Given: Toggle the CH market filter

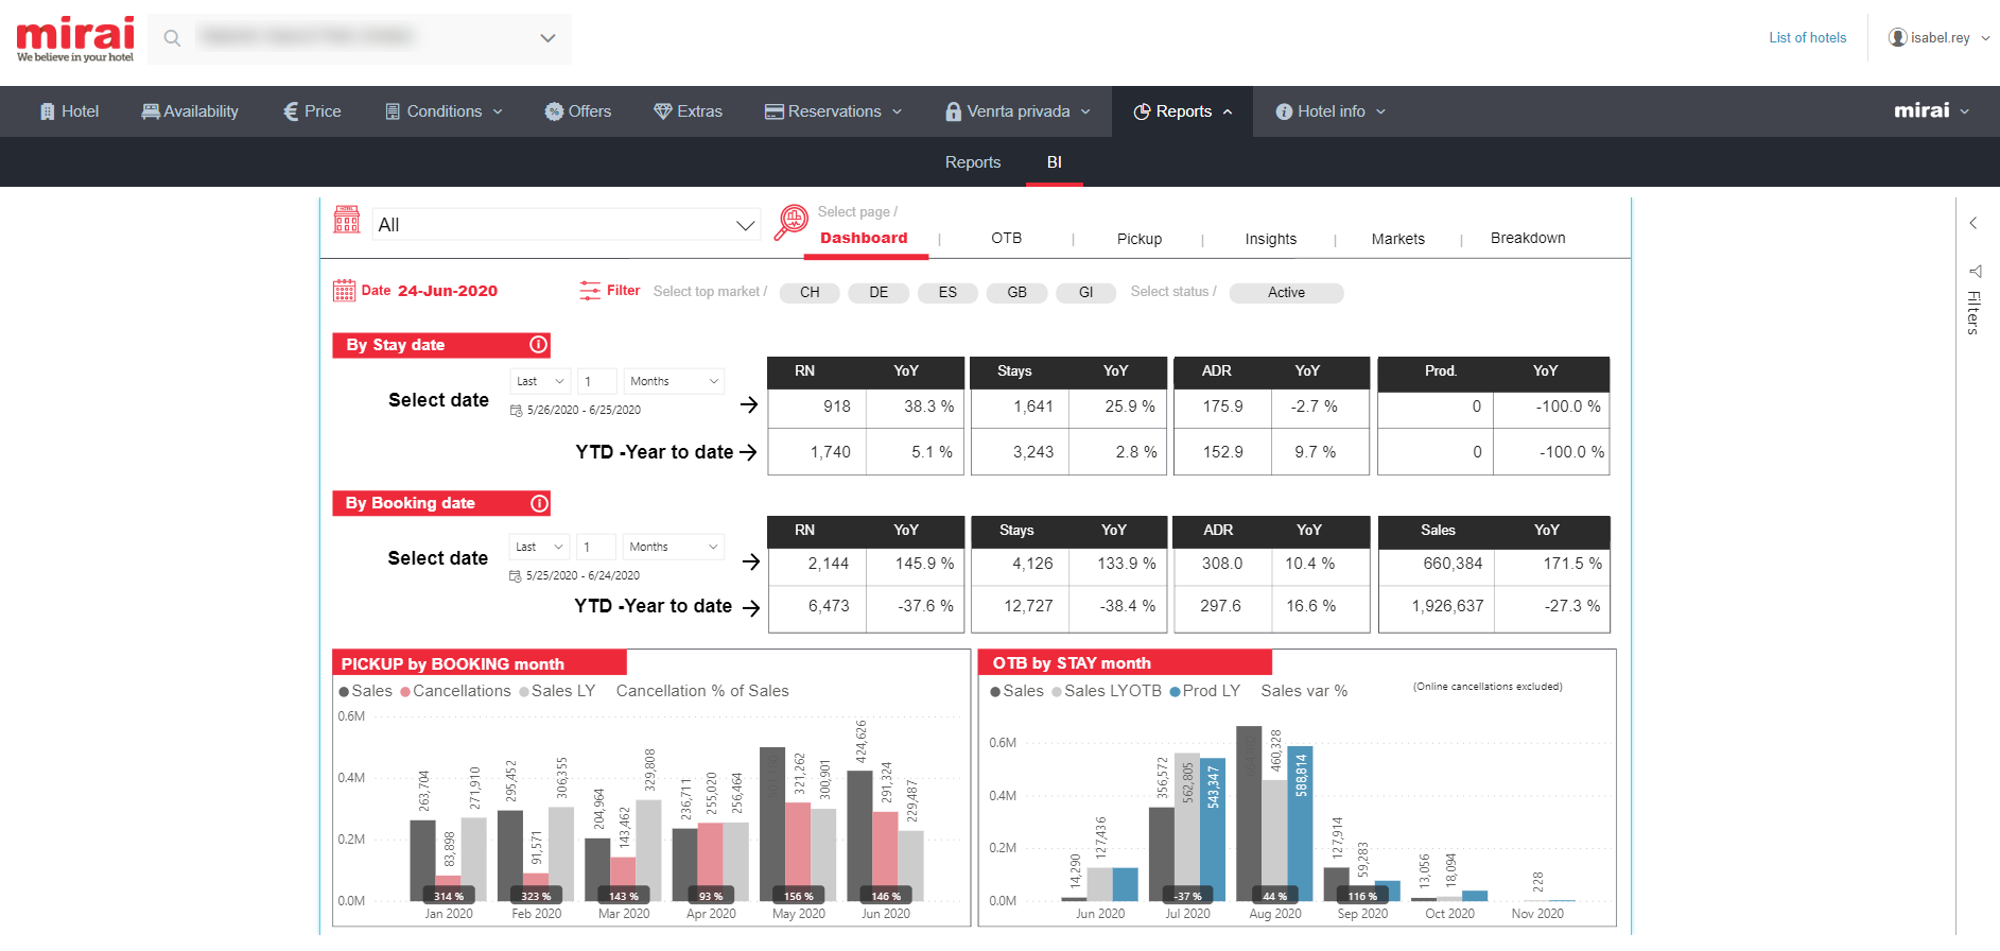Looking at the screenshot, I should [x=809, y=292].
